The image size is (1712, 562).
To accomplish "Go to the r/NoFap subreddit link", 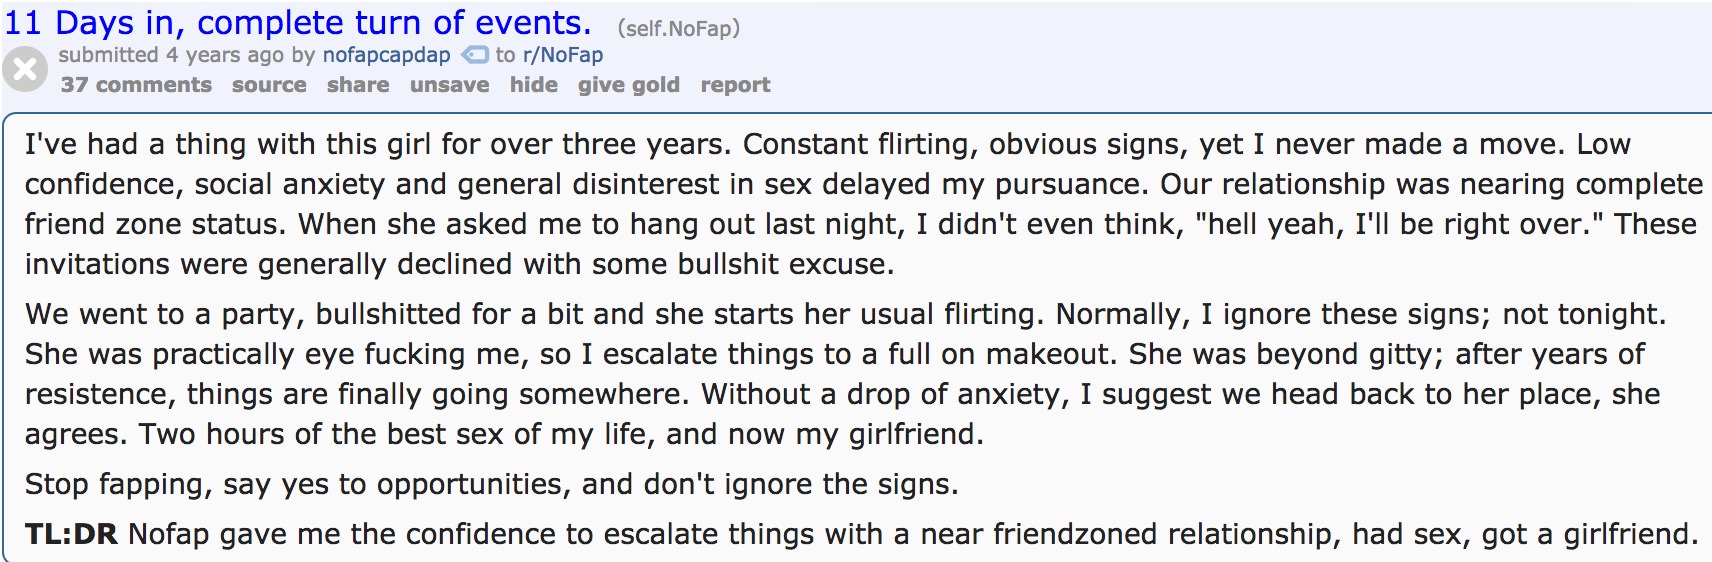I will pyautogui.click(x=563, y=55).
